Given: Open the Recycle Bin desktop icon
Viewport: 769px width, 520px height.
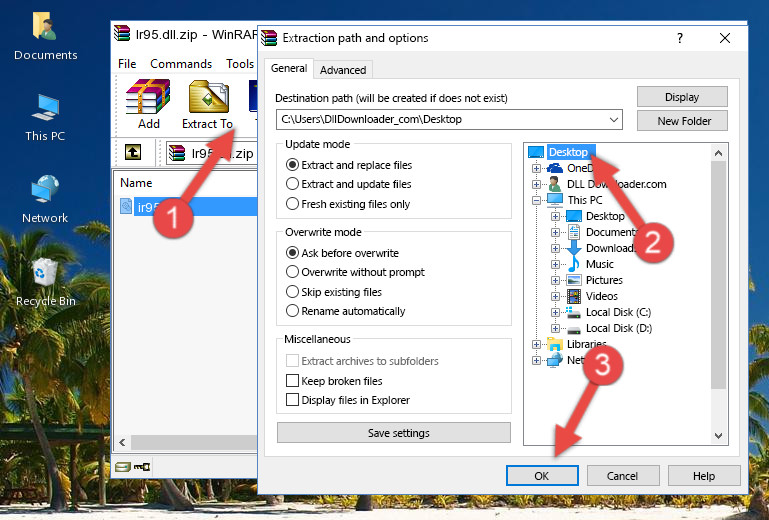Looking at the screenshot, I should [x=45, y=271].
